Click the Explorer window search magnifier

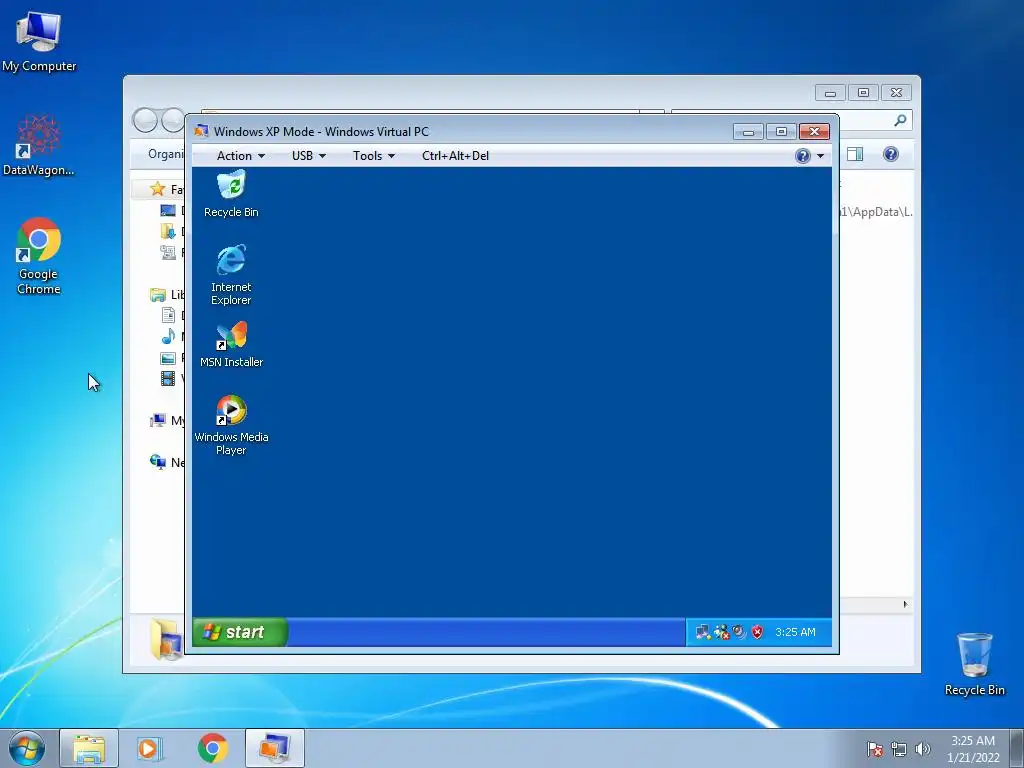click(900, 120)
